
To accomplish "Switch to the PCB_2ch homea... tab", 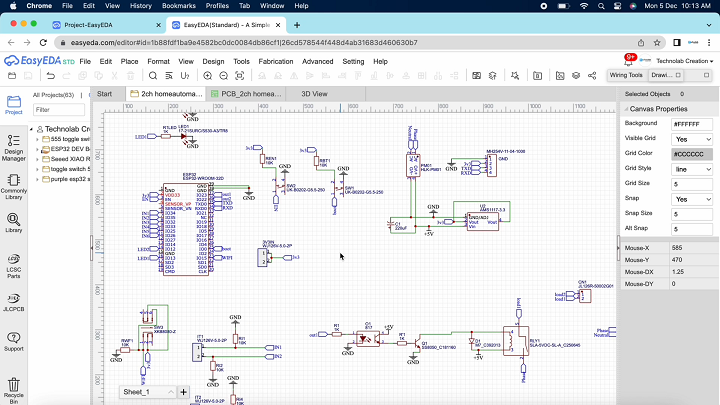I will pyautogui.click(x=246, y=94).
